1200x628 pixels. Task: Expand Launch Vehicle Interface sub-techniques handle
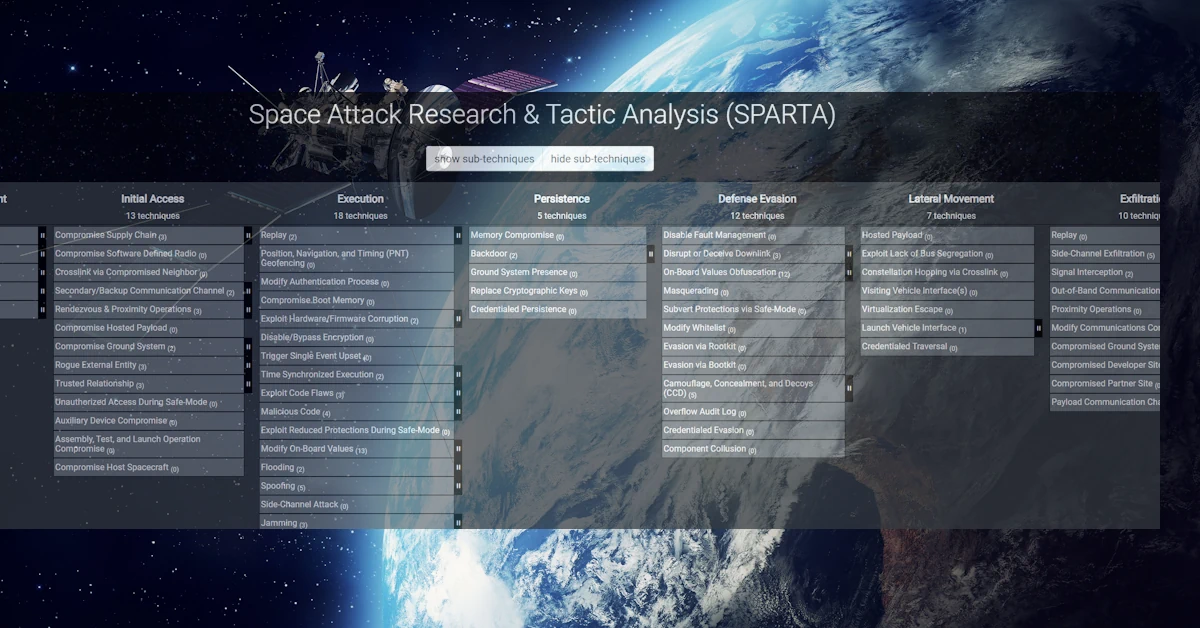click(x=1038, y=328)
